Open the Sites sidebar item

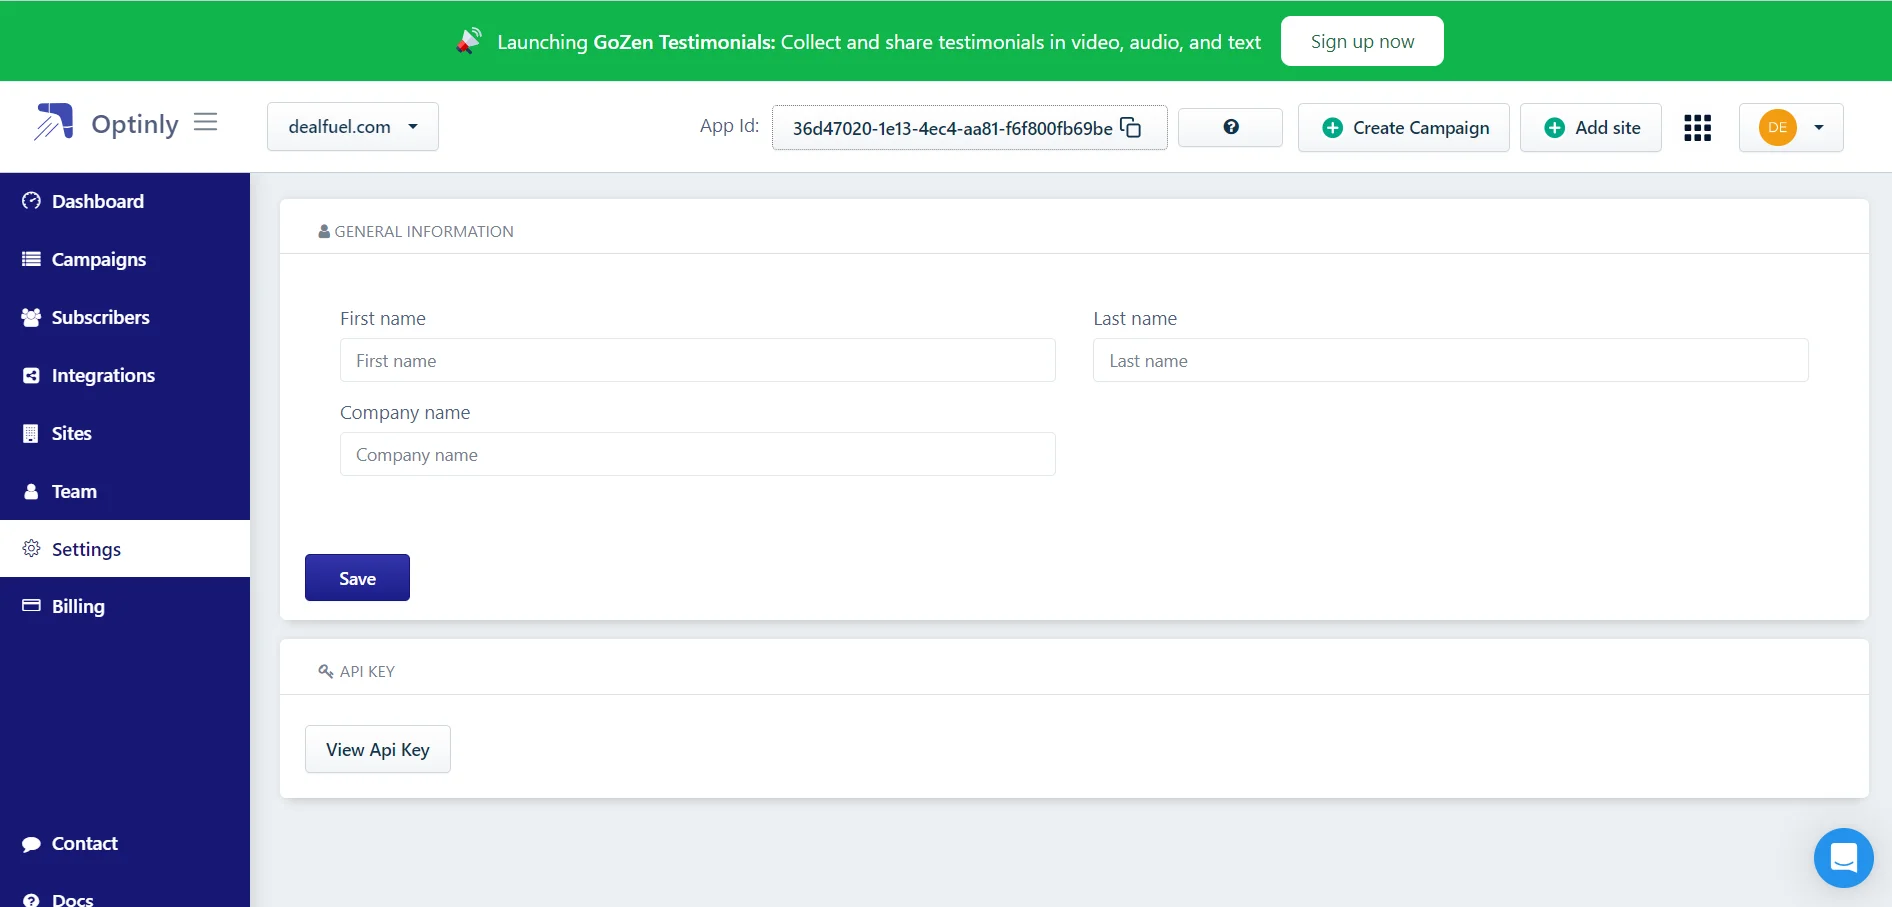pos(71,433)
